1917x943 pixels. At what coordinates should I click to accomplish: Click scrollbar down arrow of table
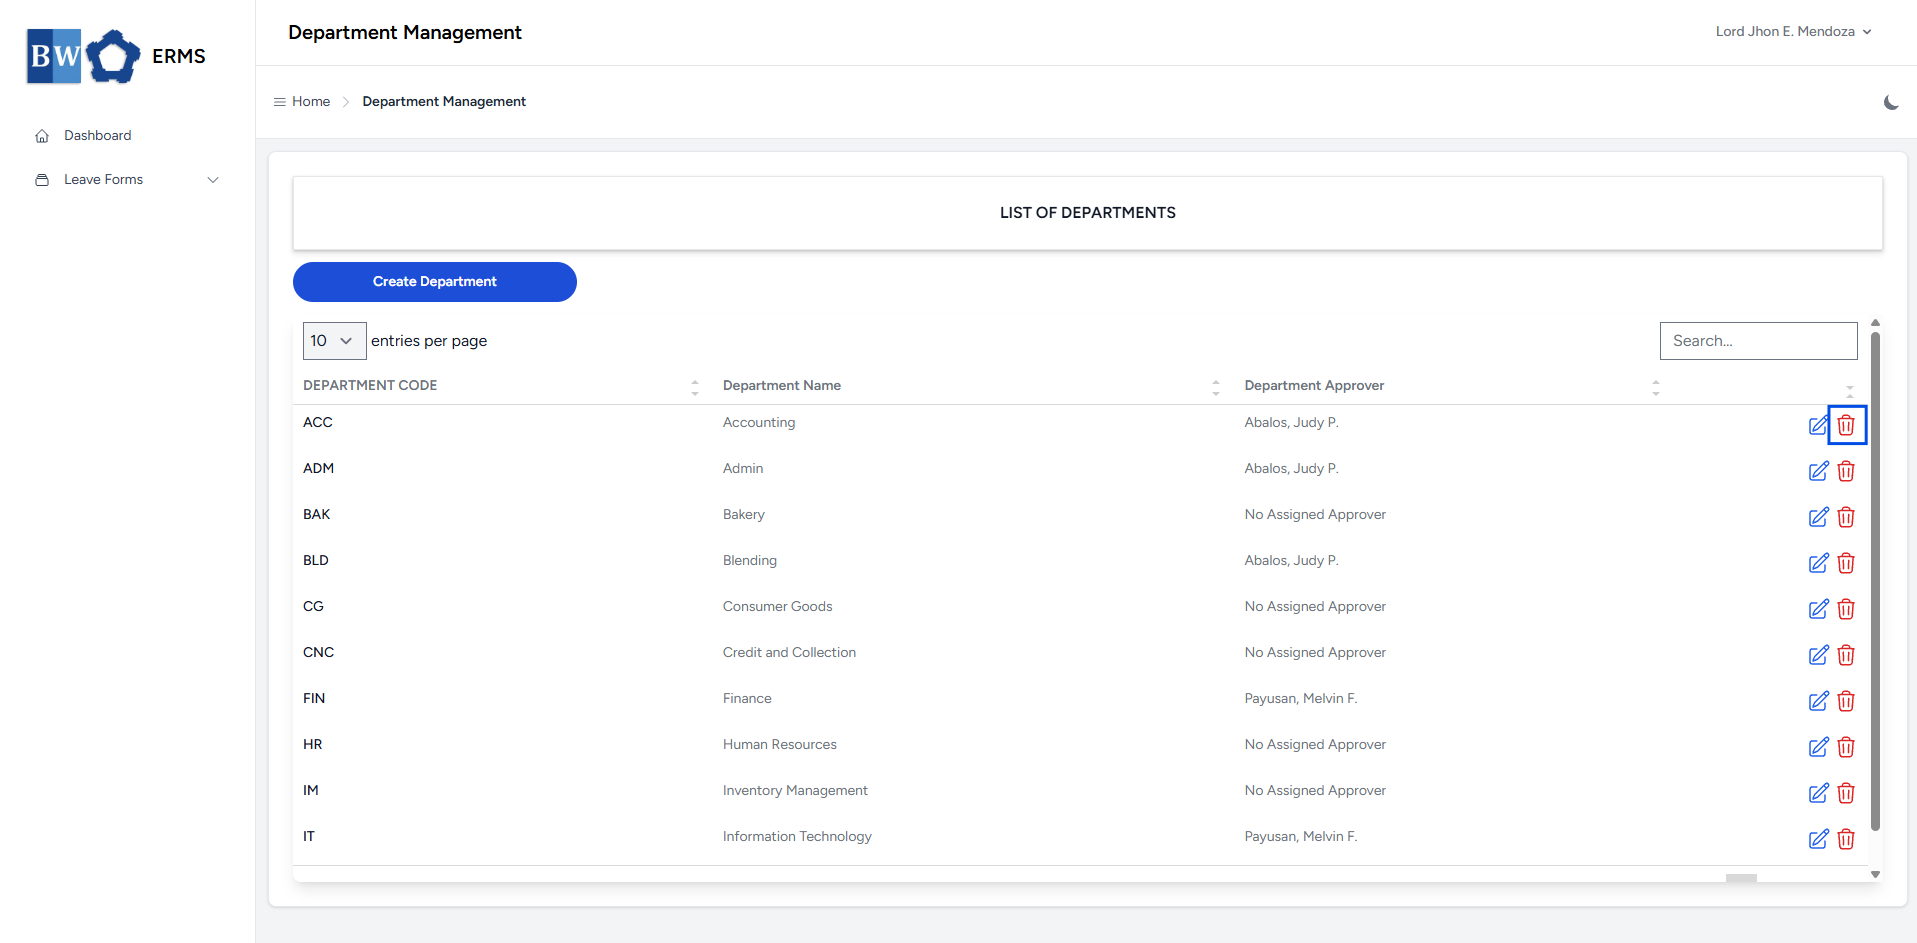tap(1875, 875)
